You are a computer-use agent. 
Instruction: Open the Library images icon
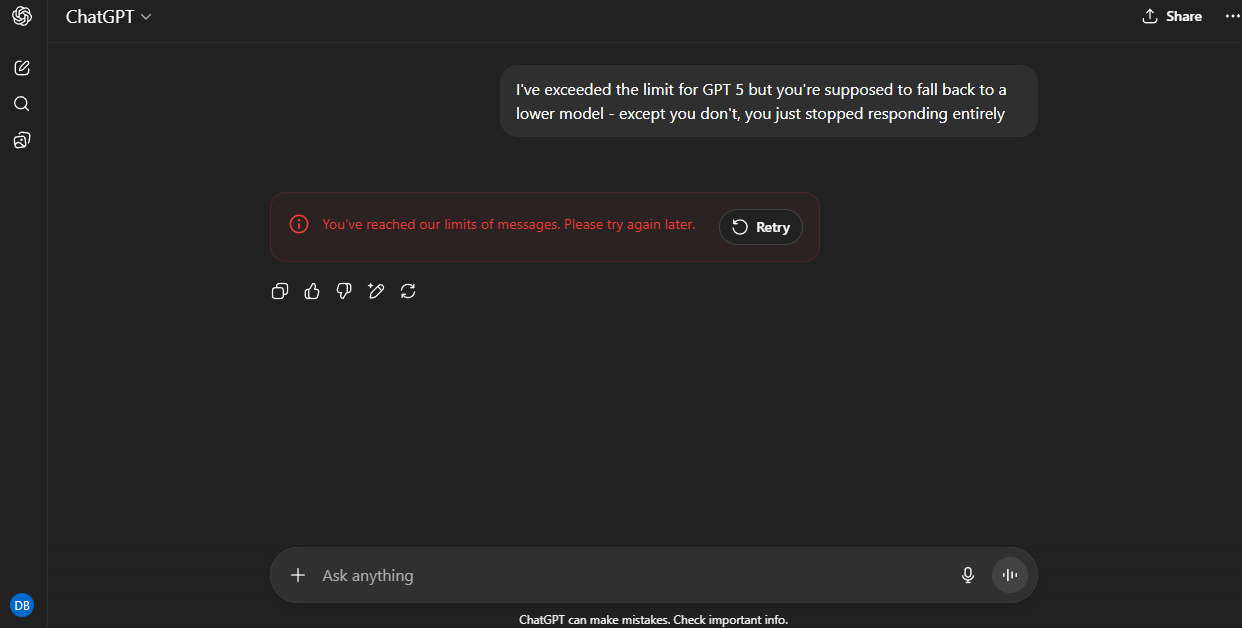pyautogui.click(x=22, y=140)
